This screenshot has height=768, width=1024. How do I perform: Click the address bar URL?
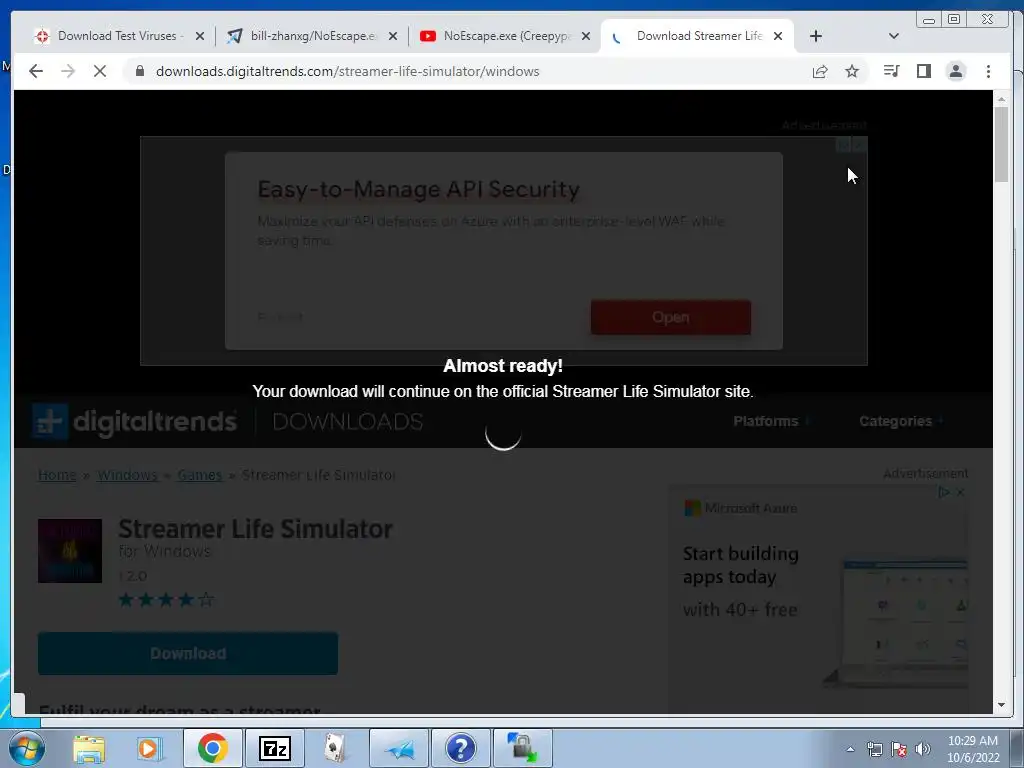(347, 71)
